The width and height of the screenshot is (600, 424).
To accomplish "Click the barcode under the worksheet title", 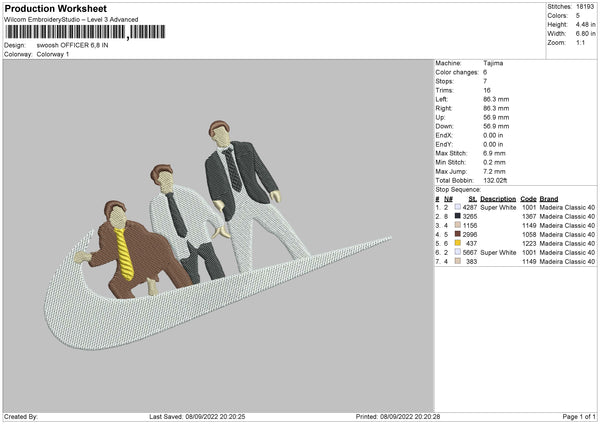I will click(85, 32).
